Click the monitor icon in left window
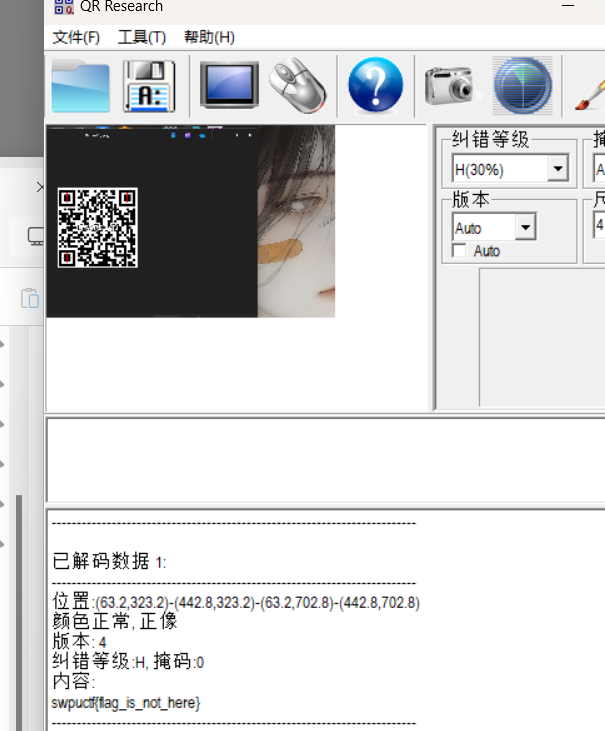 tap(35, 236)
